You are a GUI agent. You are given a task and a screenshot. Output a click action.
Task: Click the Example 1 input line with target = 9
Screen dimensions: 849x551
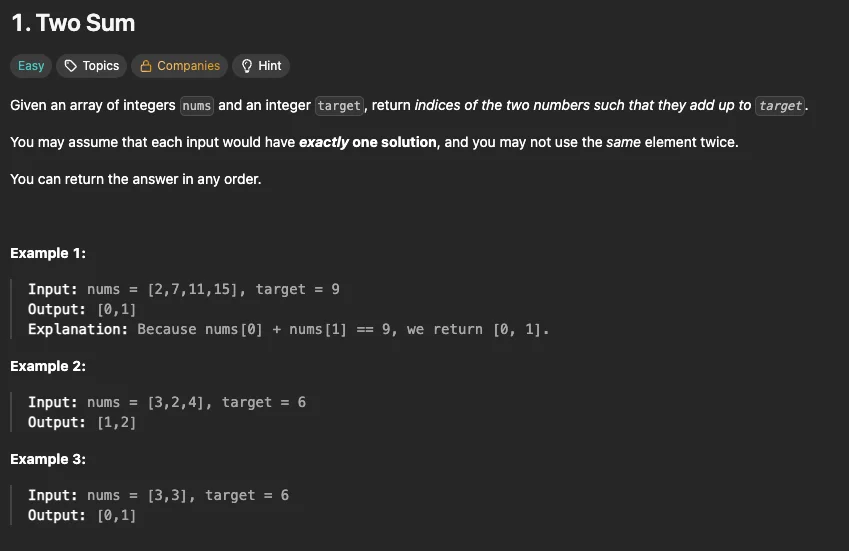(x=184, y=289)
